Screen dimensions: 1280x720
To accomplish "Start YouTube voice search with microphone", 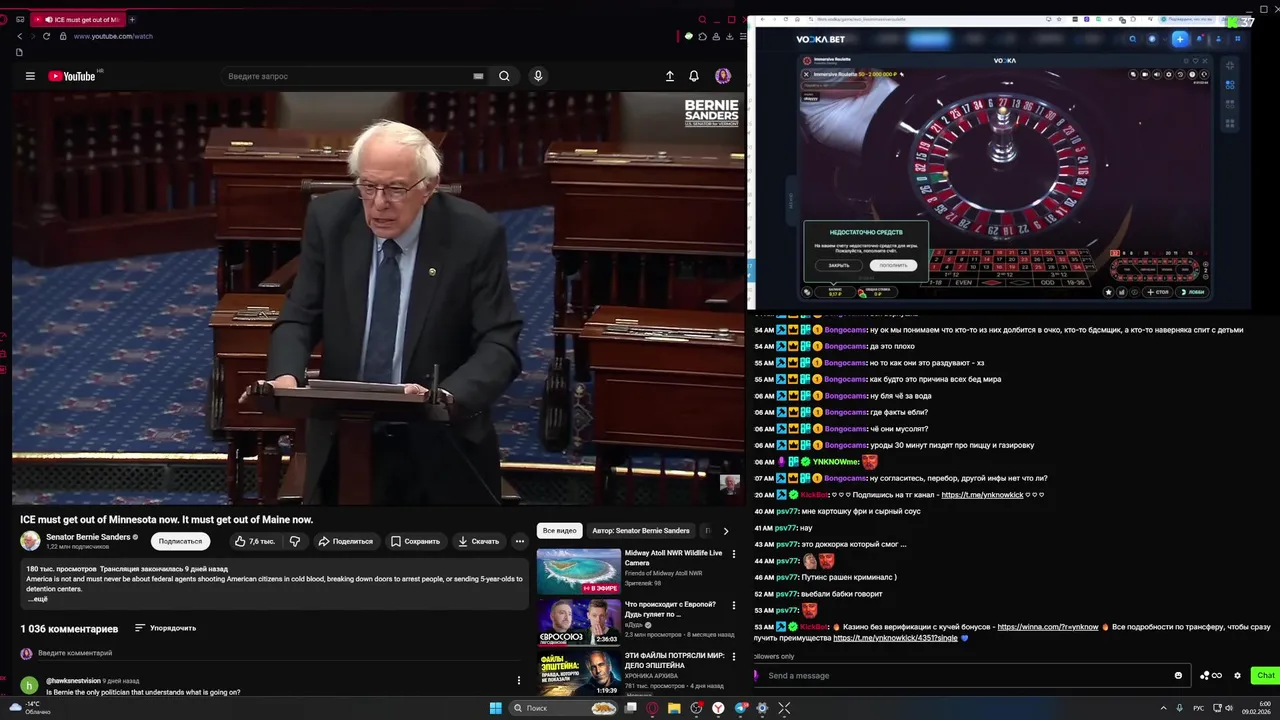I will [538, 76].
